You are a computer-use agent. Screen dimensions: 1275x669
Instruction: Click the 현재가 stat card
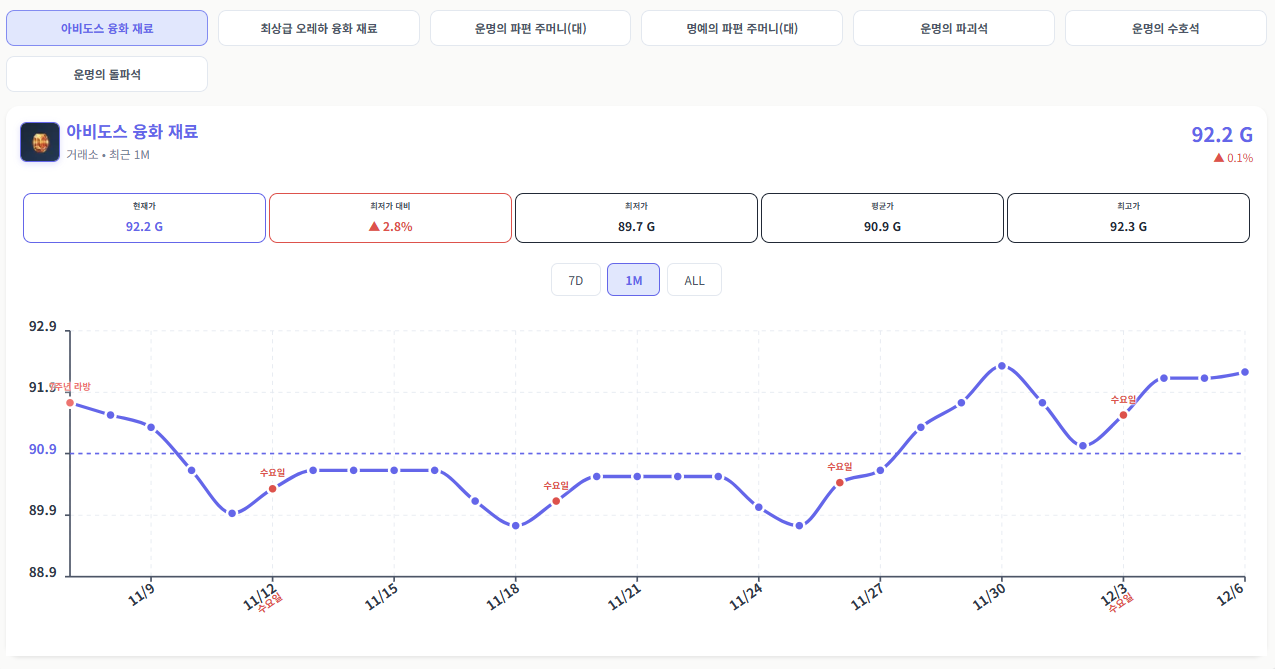tap(144, 218)
